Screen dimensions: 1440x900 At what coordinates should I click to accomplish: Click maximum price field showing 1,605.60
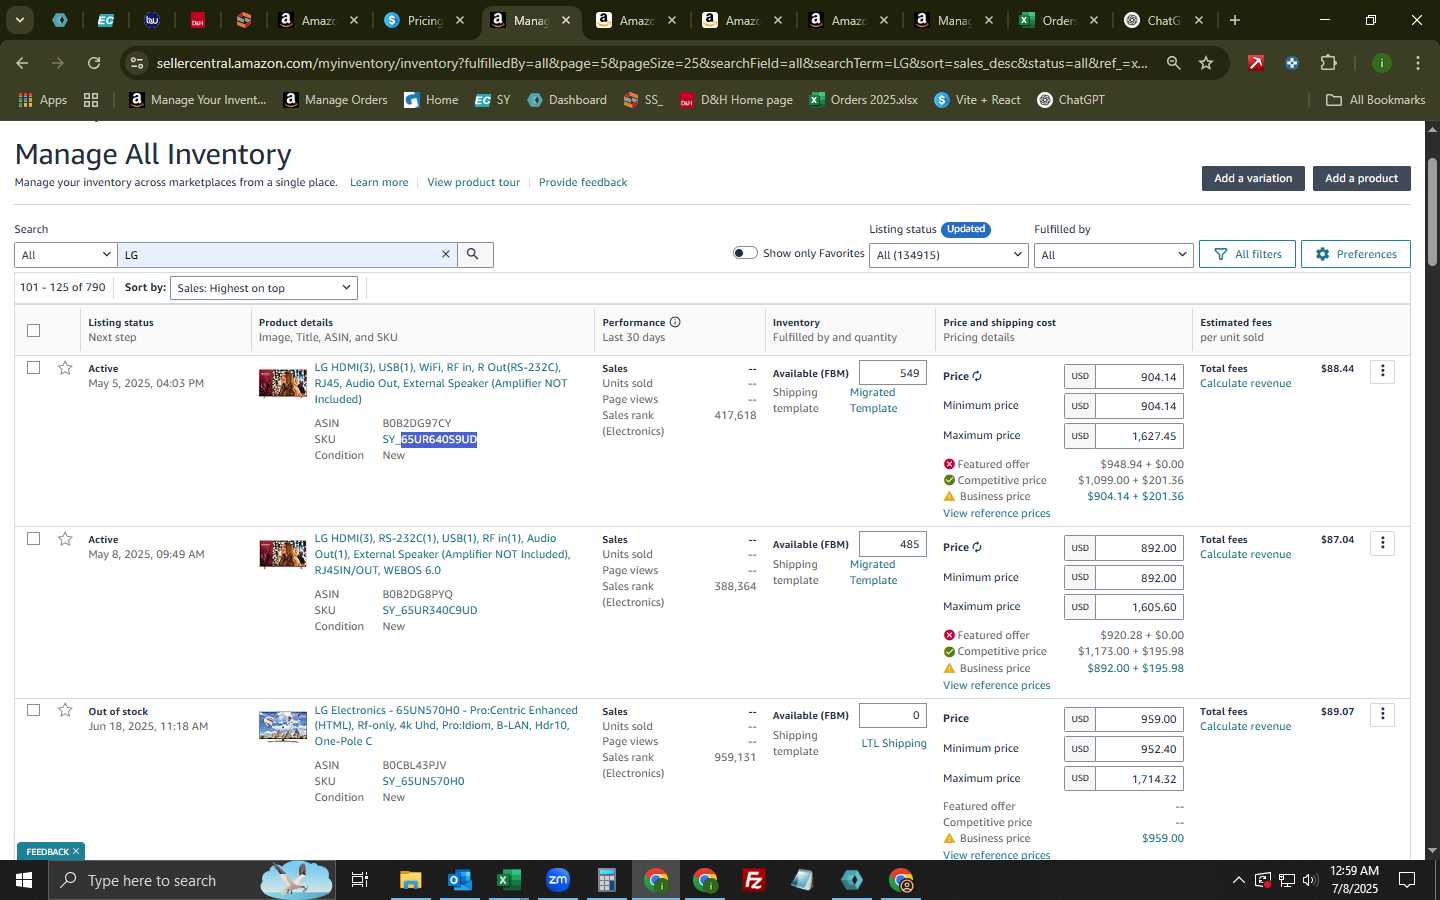tap(1139, 607)
